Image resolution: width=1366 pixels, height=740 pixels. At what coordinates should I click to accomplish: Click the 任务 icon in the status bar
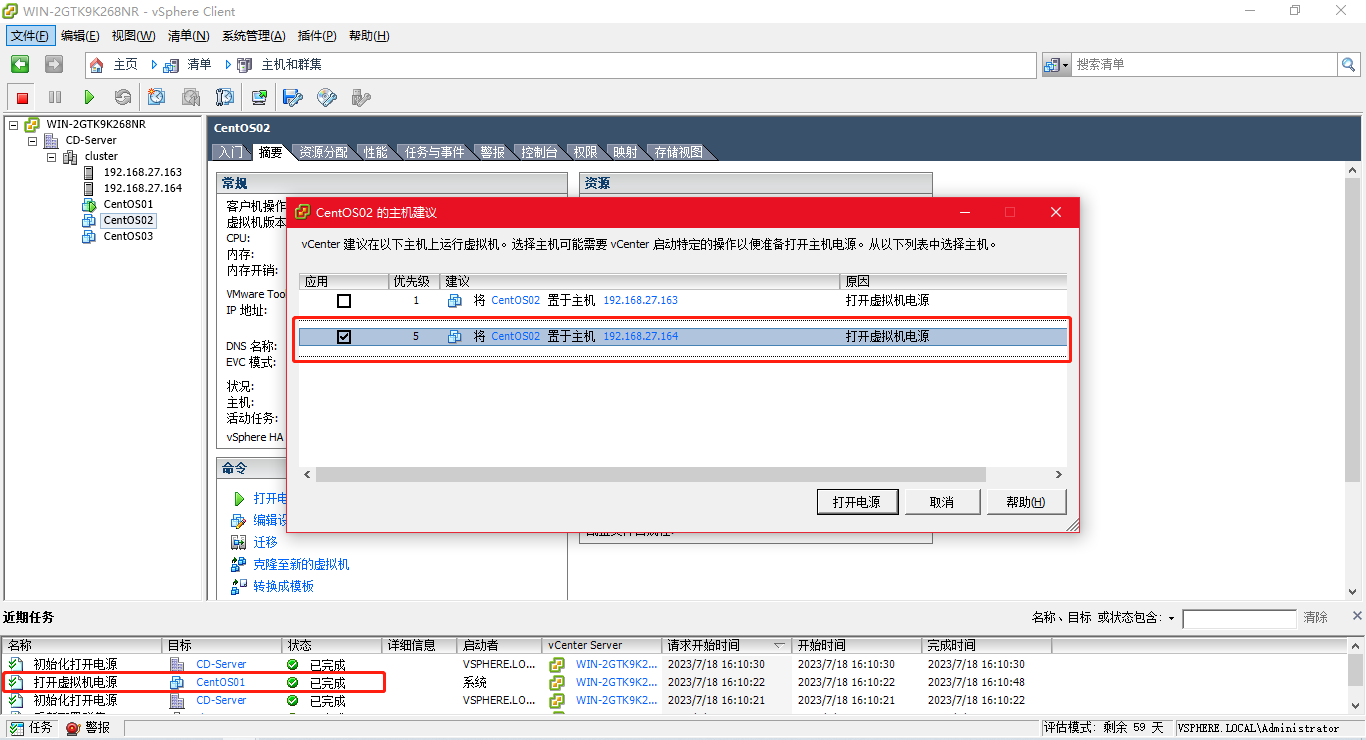[x=16, y=728]
